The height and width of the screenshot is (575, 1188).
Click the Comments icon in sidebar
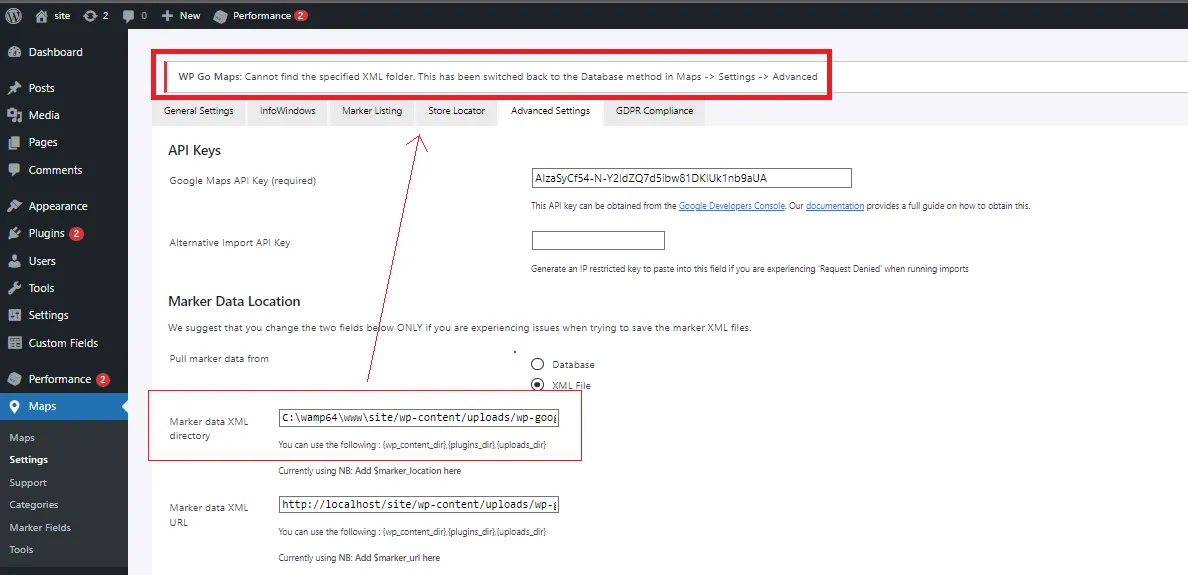click(x=14, y=170)
